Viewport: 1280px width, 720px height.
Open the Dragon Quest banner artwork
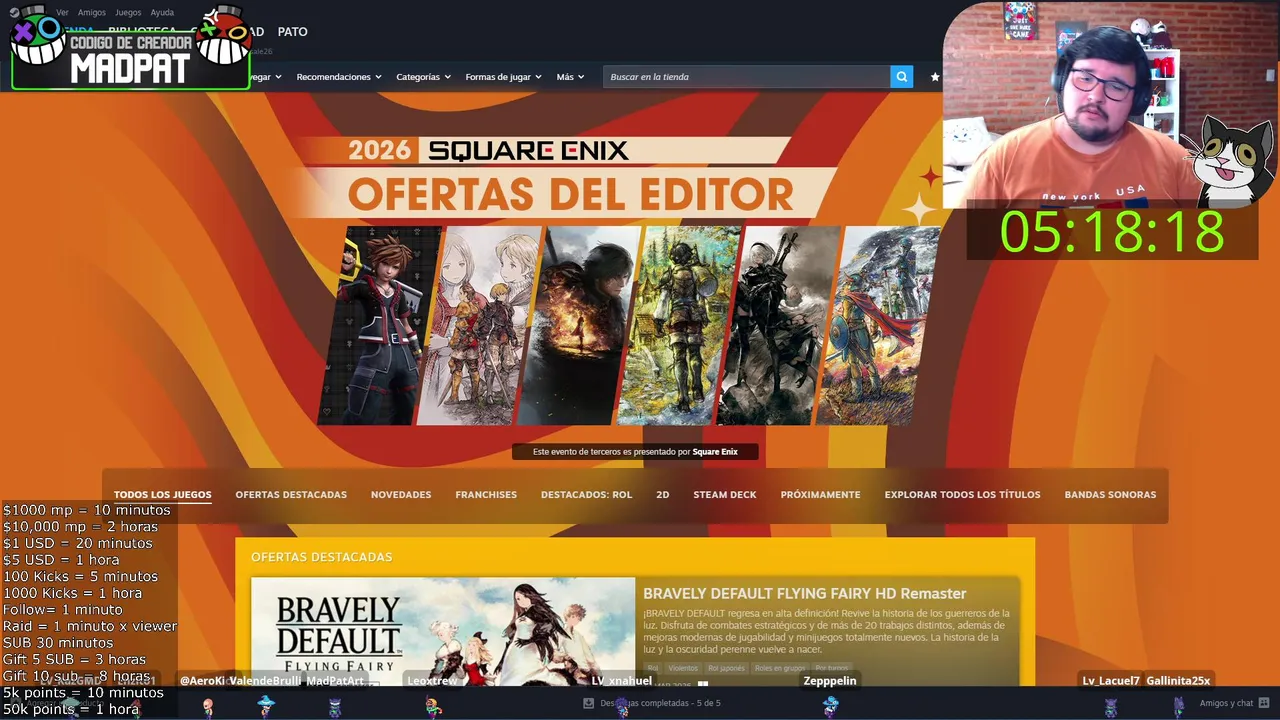pyautogui.click(x=880, y=325)
